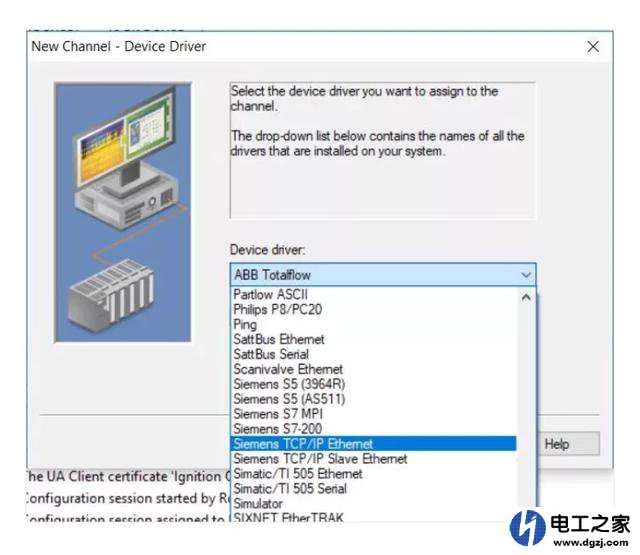
Task: Click the list scrollbar up arrow
Action: 526,297
